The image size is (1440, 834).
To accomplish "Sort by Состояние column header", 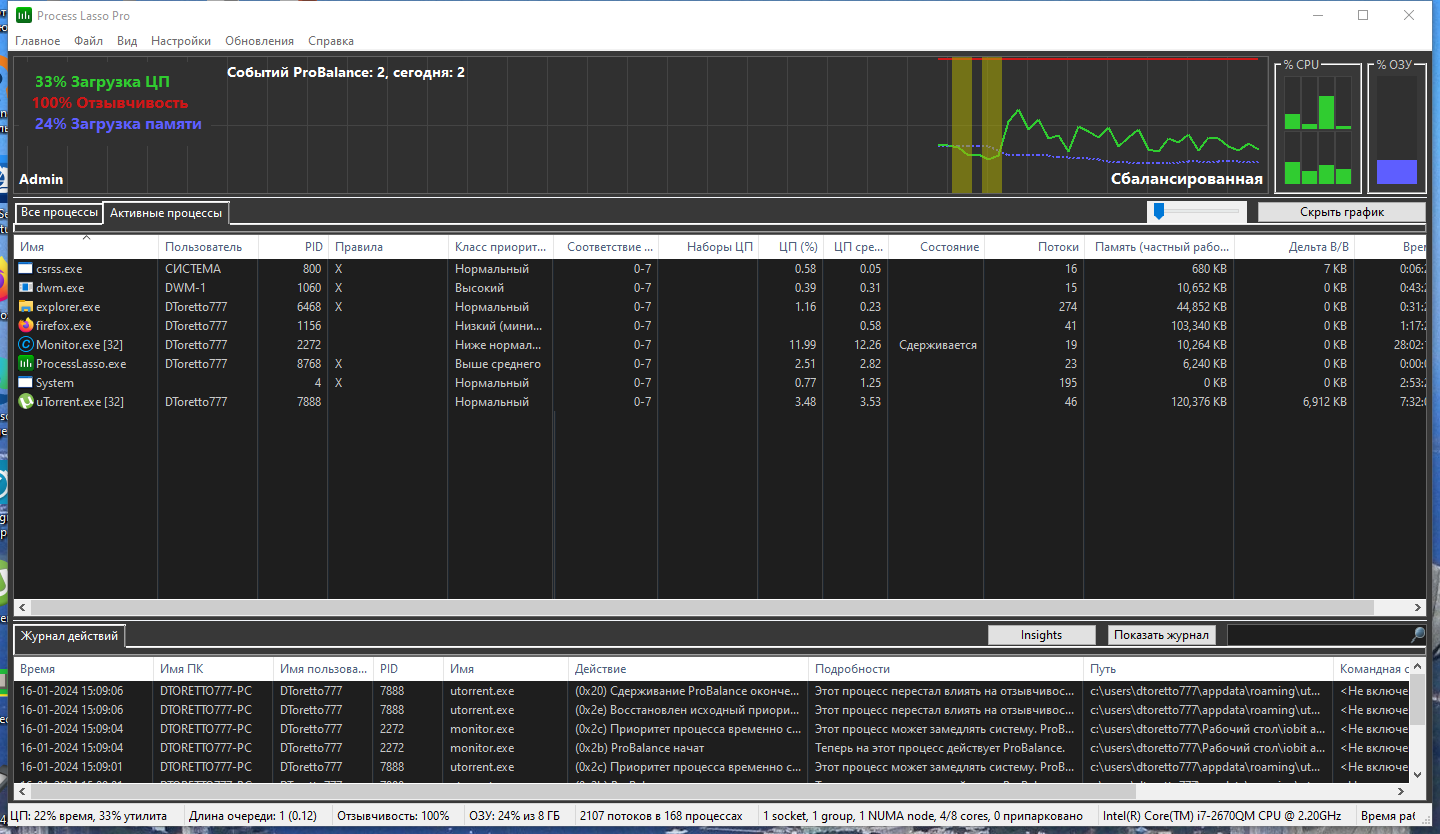I will click(935, 246).
